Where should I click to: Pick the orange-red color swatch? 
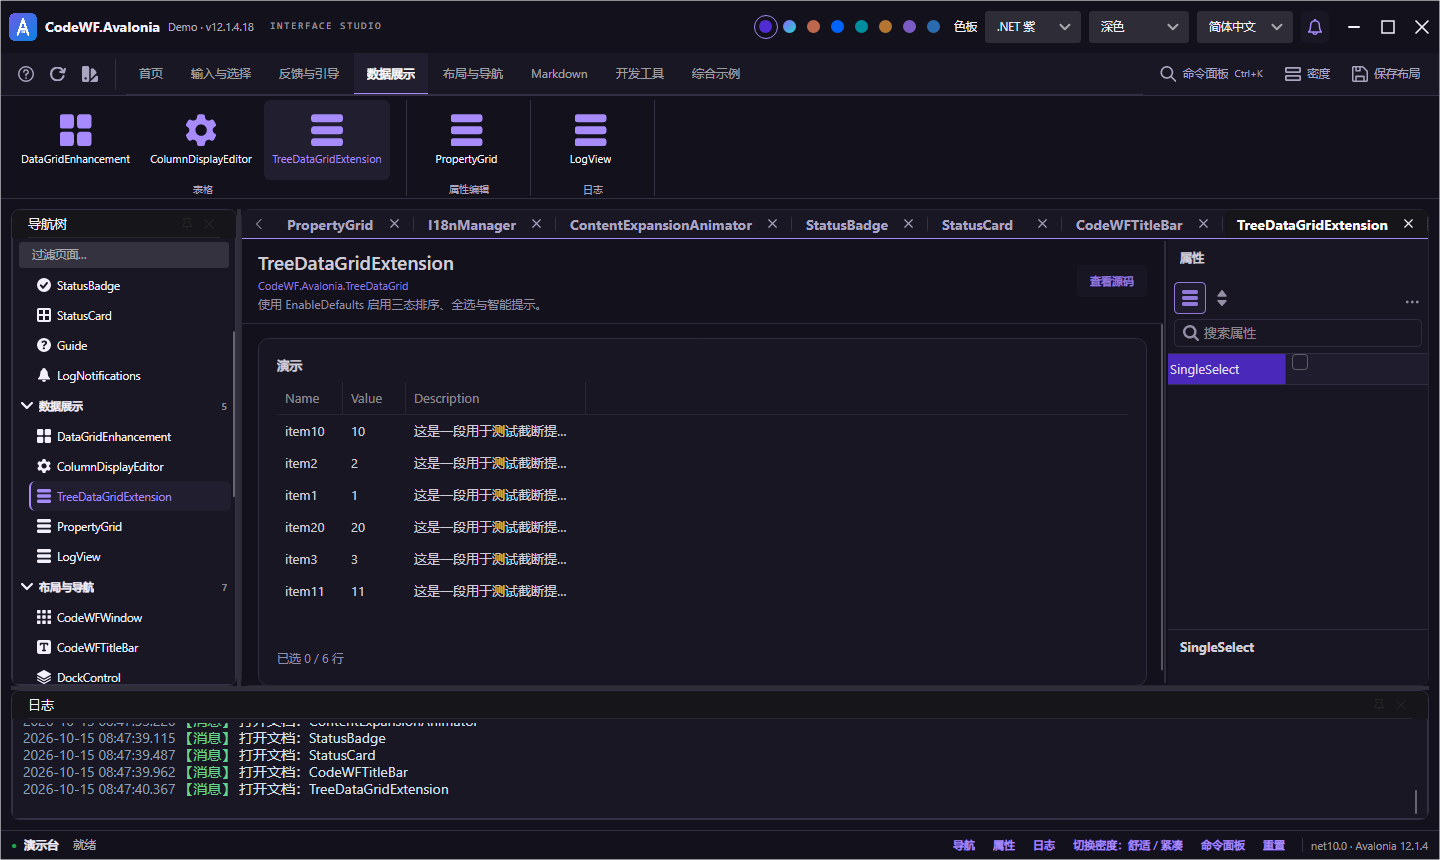813,27
